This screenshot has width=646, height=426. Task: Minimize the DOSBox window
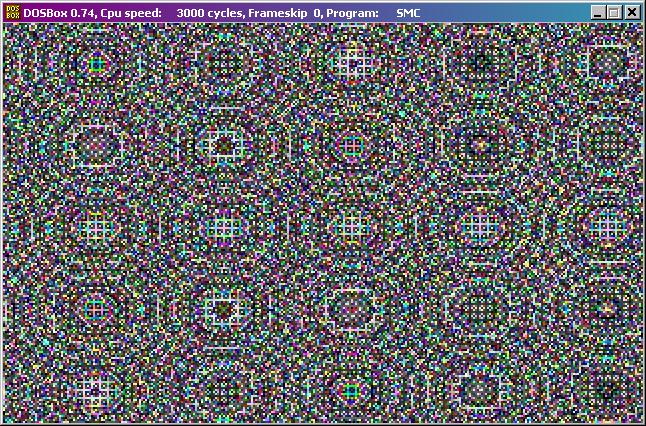597,13
